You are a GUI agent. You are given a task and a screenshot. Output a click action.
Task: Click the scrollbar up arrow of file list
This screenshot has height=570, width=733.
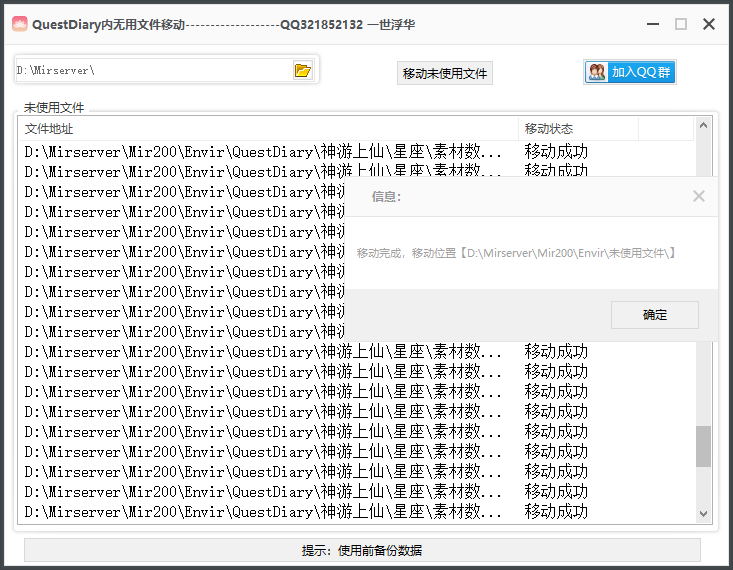703,125
